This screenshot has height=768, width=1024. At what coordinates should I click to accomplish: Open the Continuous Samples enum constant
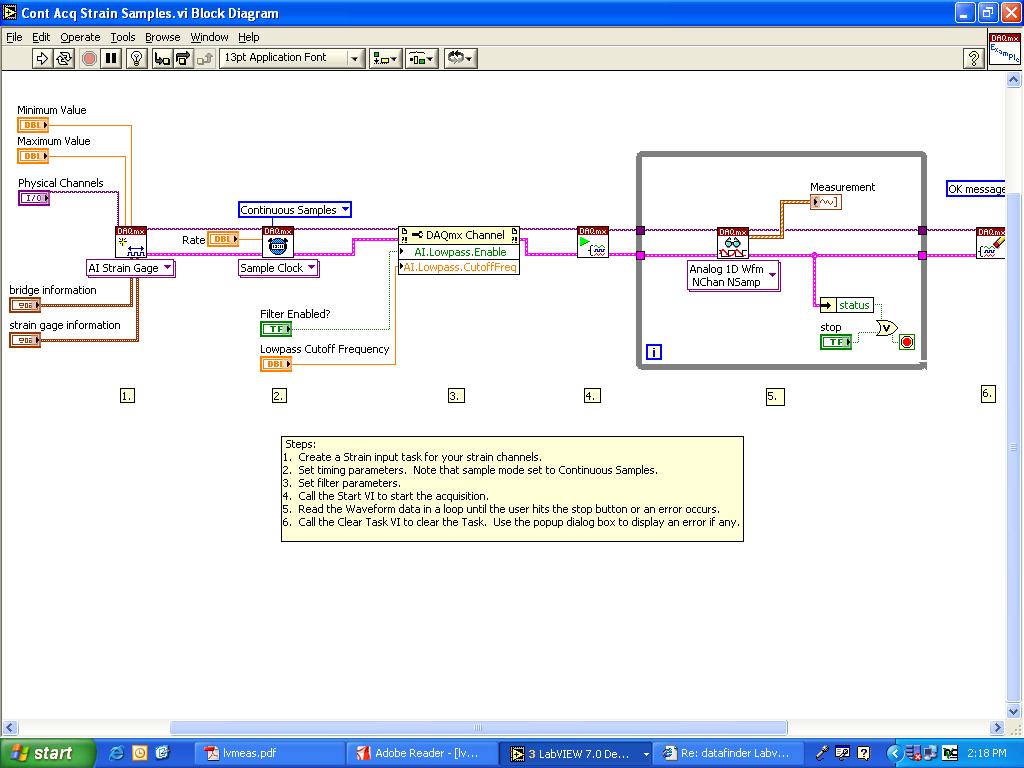[x=295, y=210]
